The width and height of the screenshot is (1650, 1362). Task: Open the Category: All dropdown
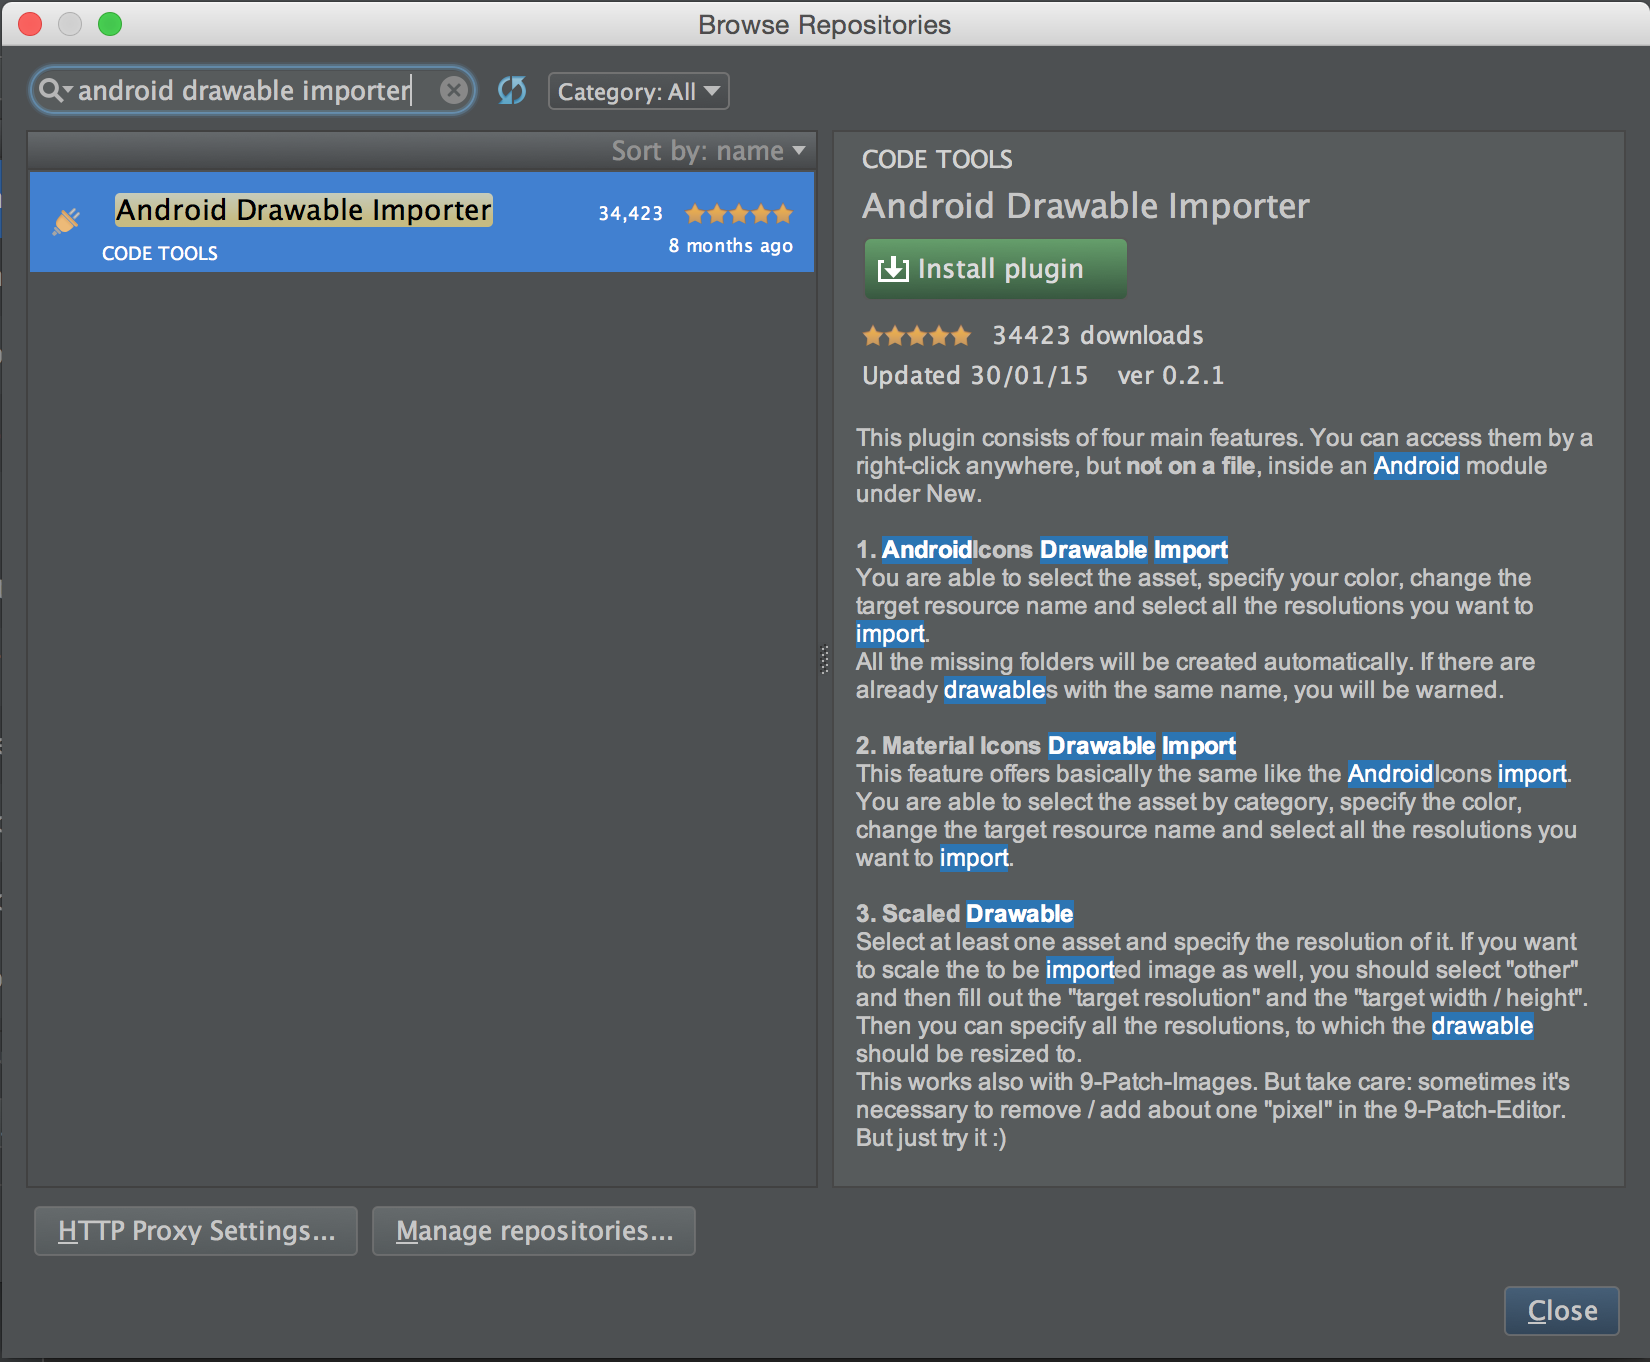(638, 92)
